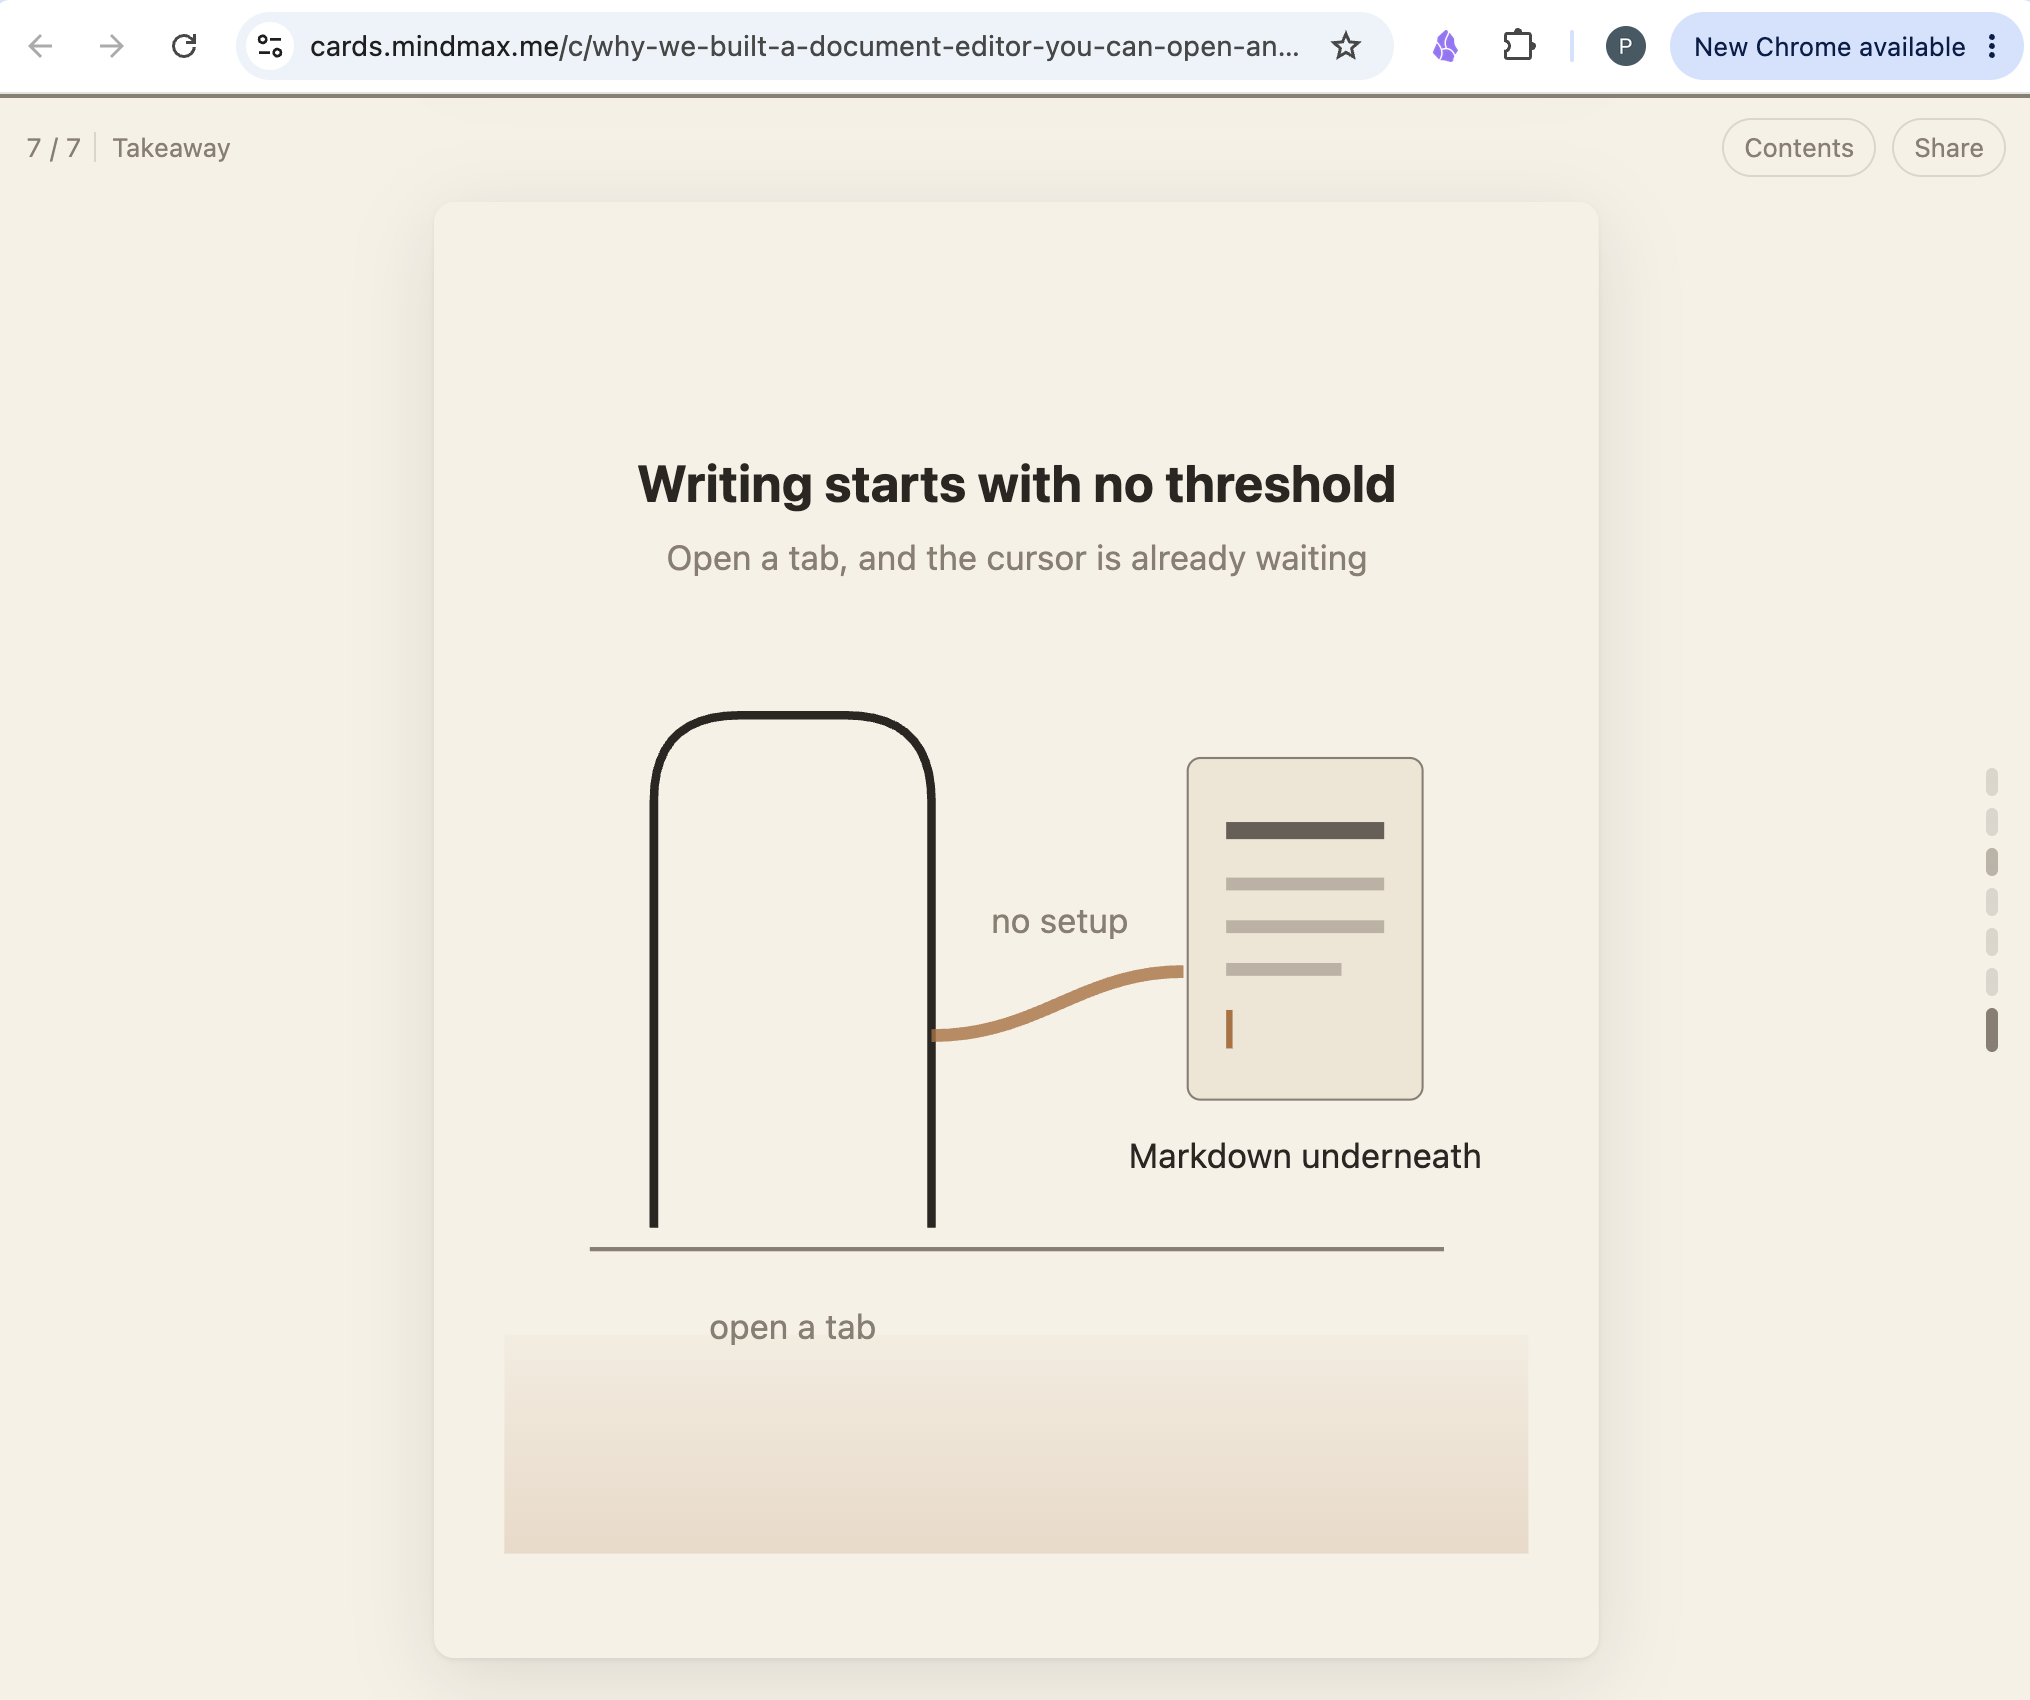
Task: Select the last active card indicator dot
Action: (1992, 1030)
